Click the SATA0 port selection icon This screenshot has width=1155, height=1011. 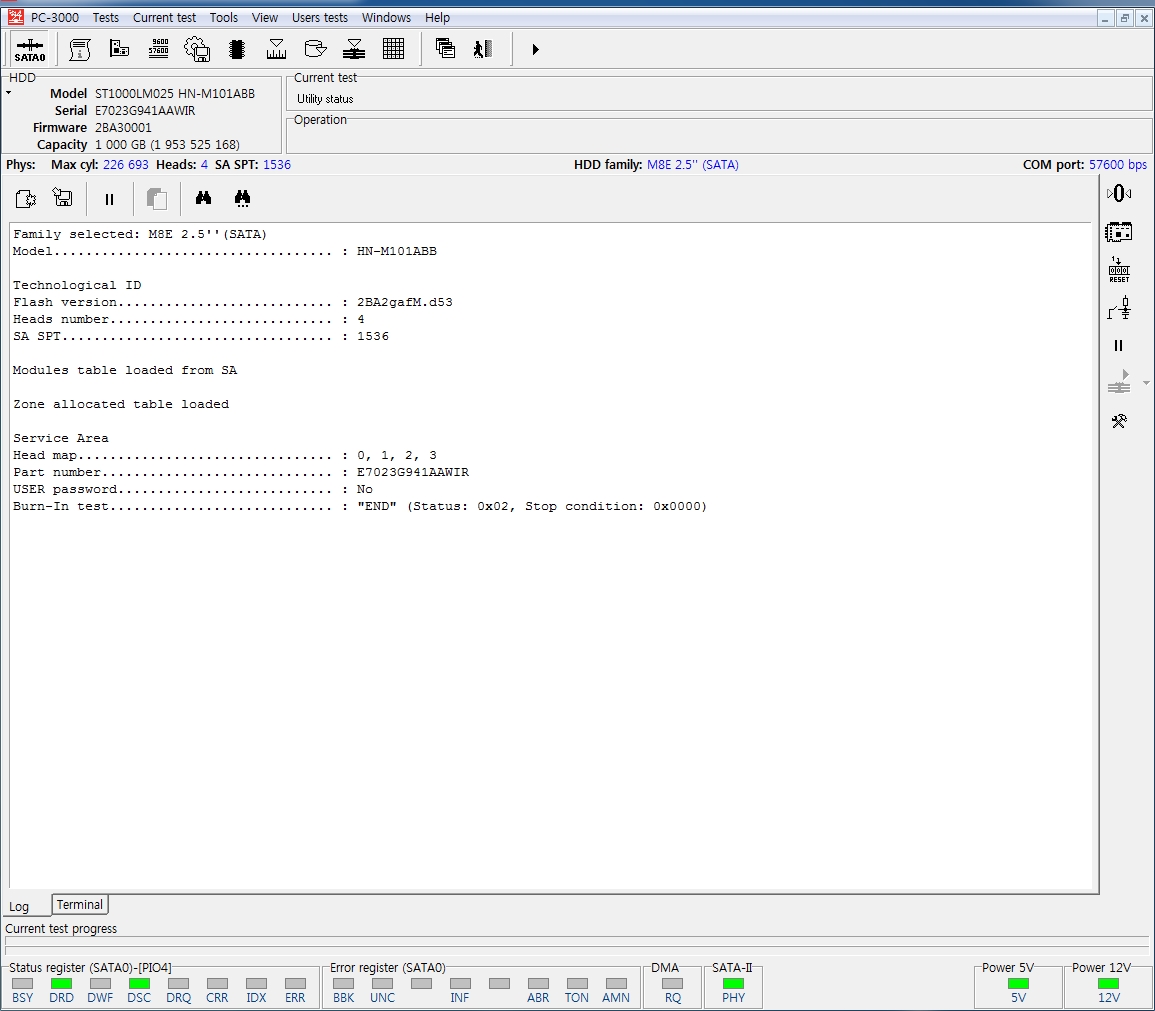(30, 49)
